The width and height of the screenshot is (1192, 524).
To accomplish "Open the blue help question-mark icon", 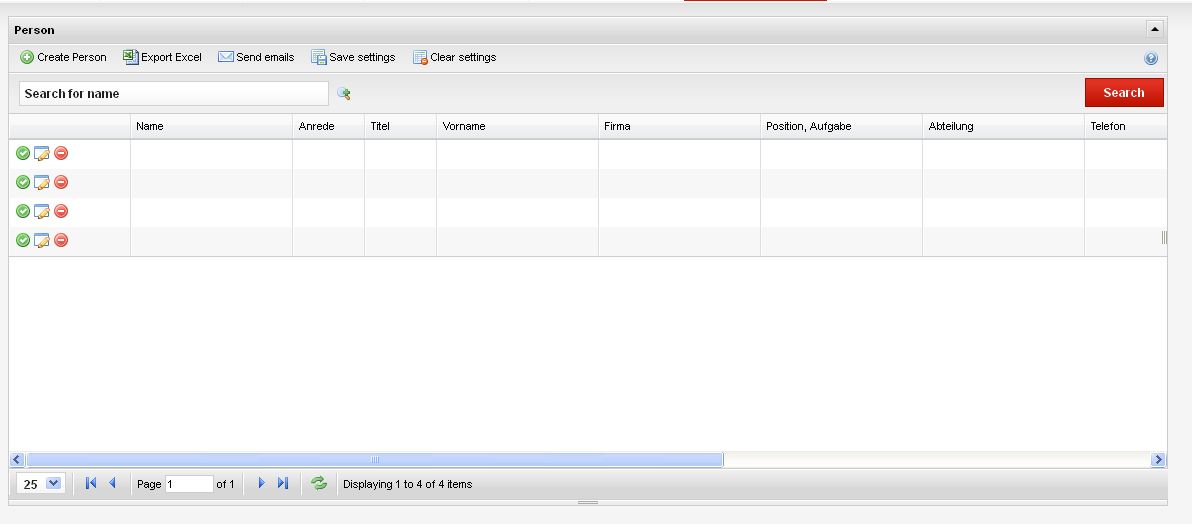I will point(1151,59).
